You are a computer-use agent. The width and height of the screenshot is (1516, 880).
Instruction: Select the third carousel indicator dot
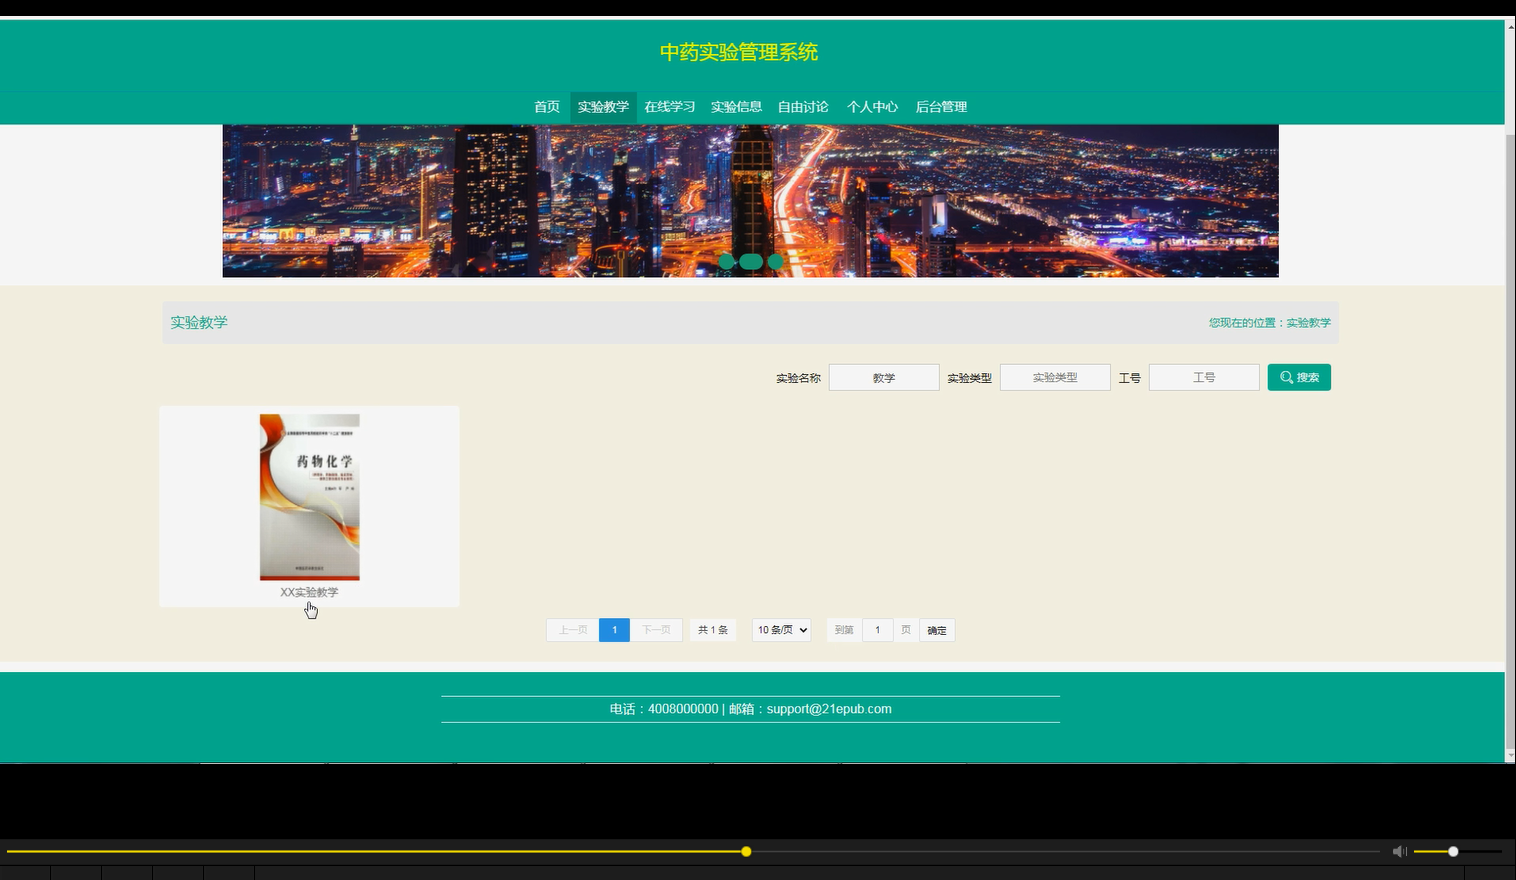point(775,261)
